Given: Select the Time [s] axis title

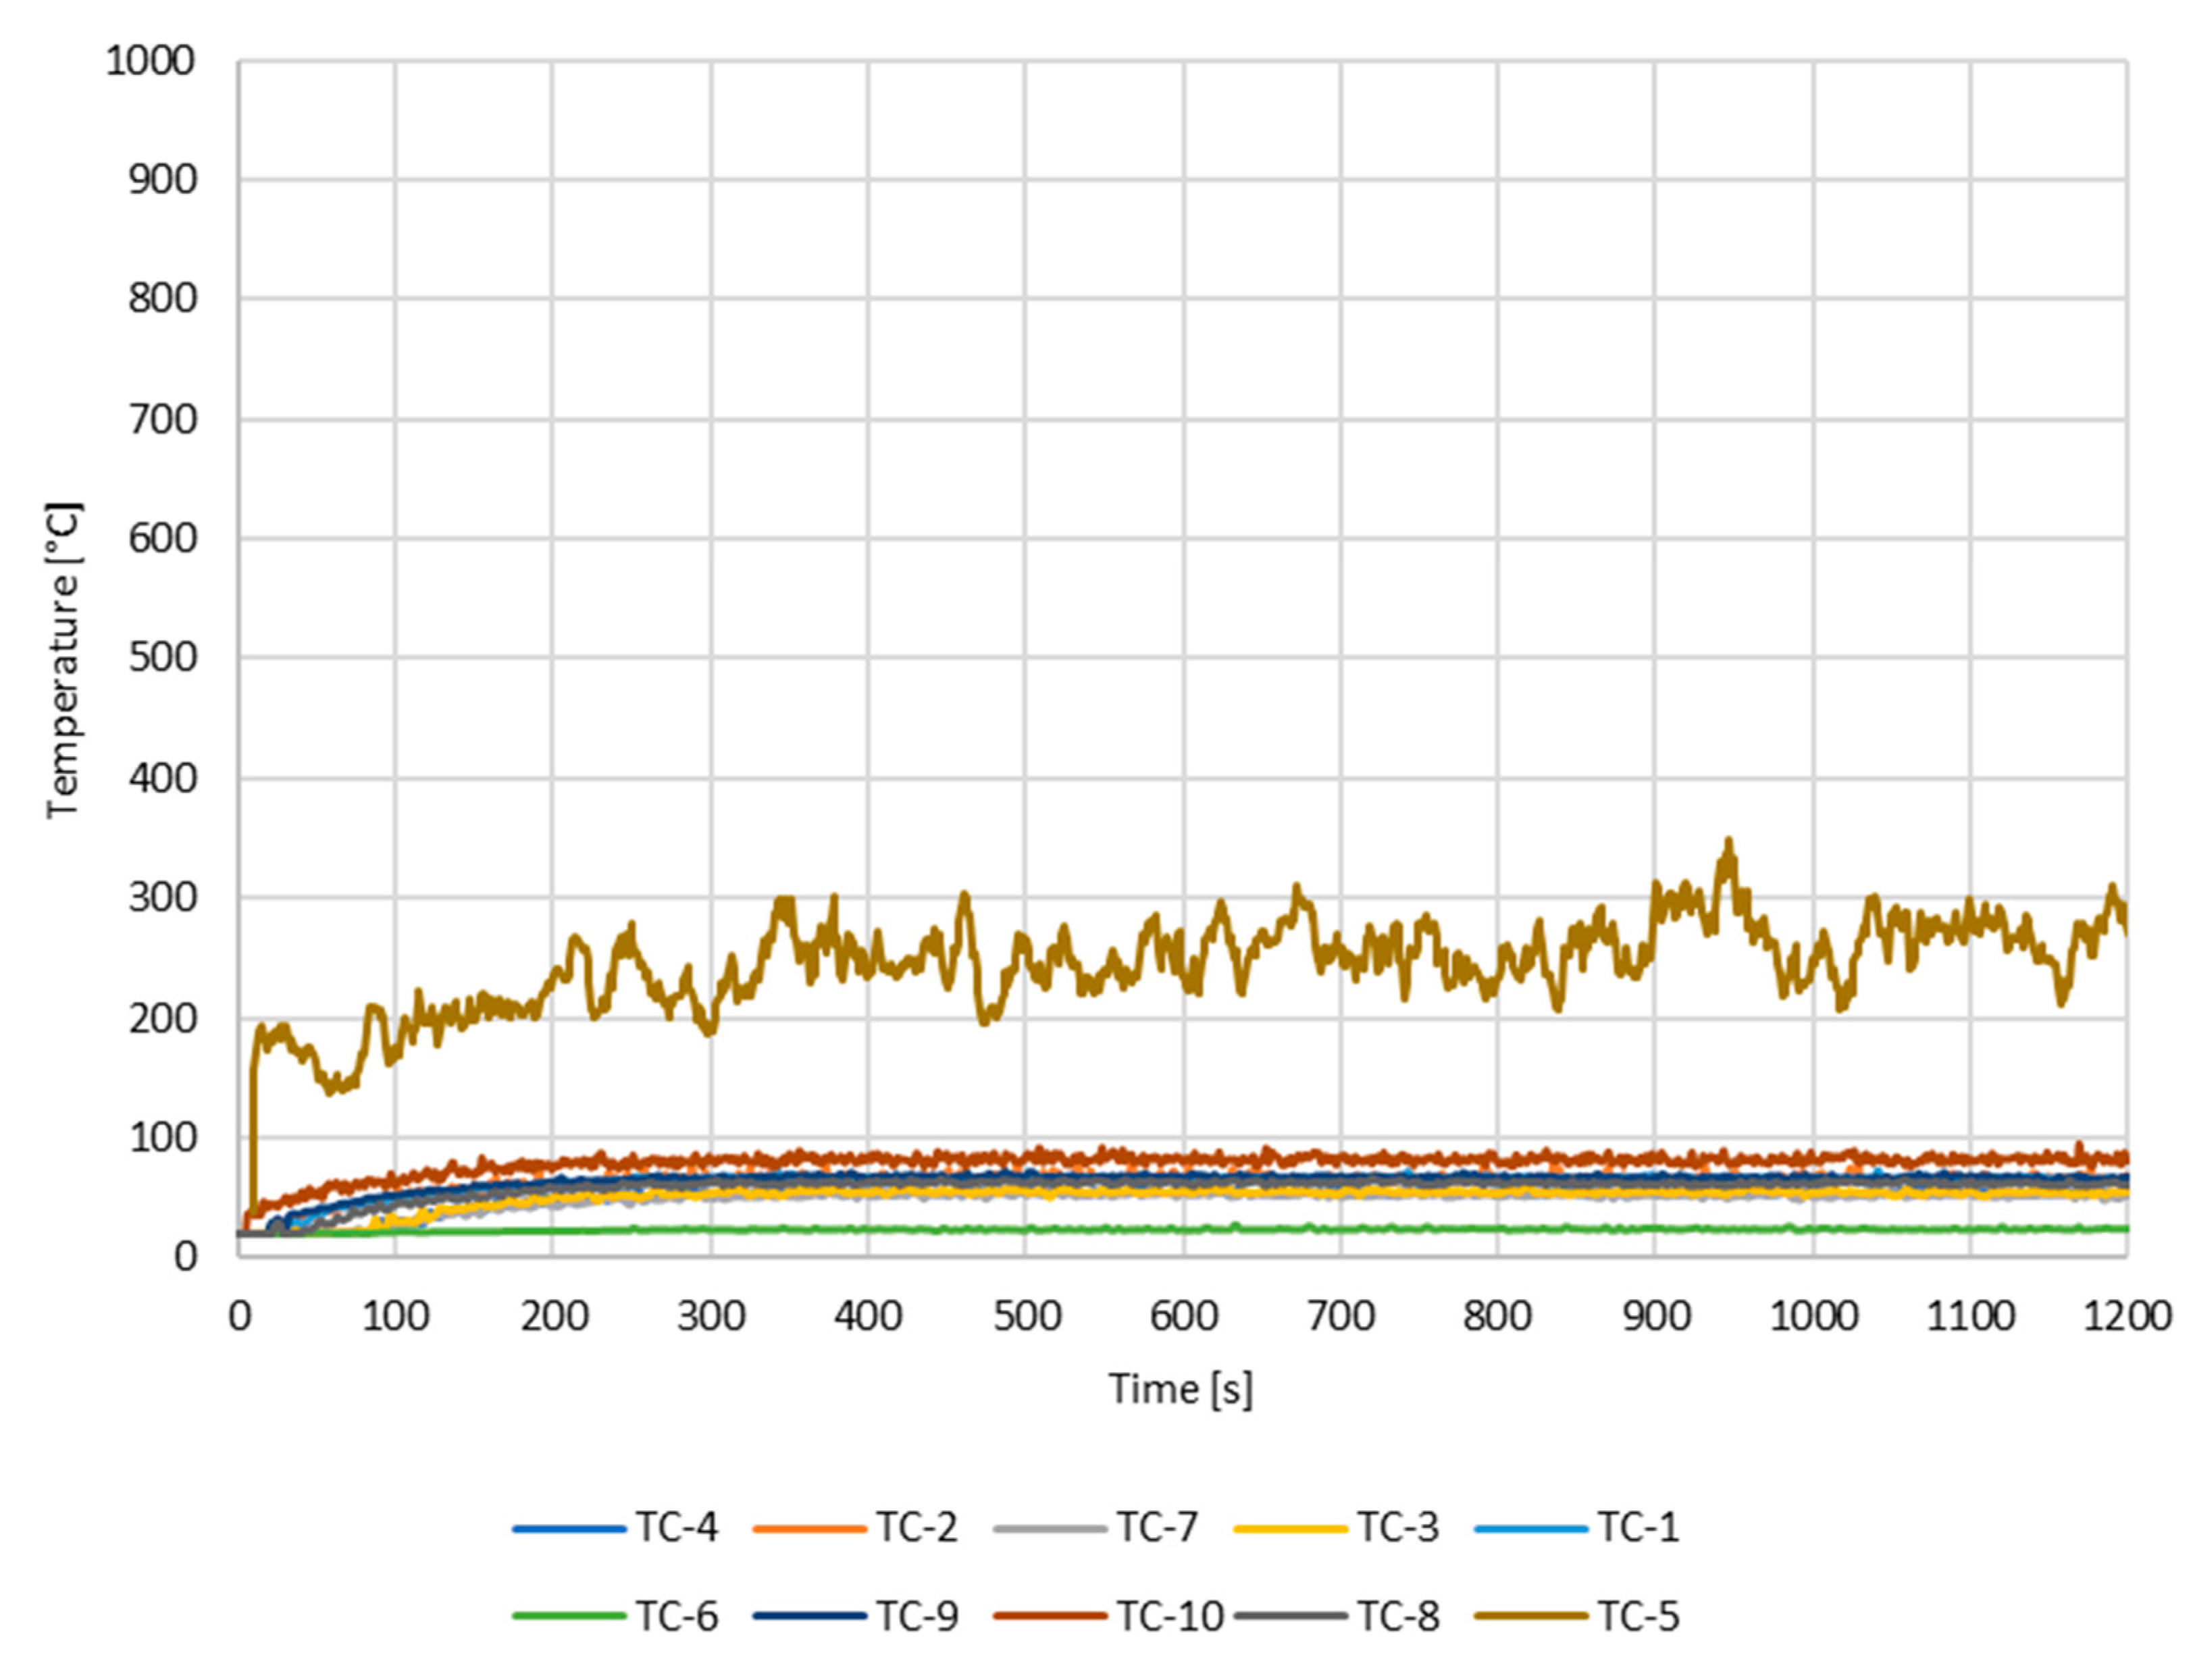Looking at the screenshot, I should (x=1180, y=1389).
